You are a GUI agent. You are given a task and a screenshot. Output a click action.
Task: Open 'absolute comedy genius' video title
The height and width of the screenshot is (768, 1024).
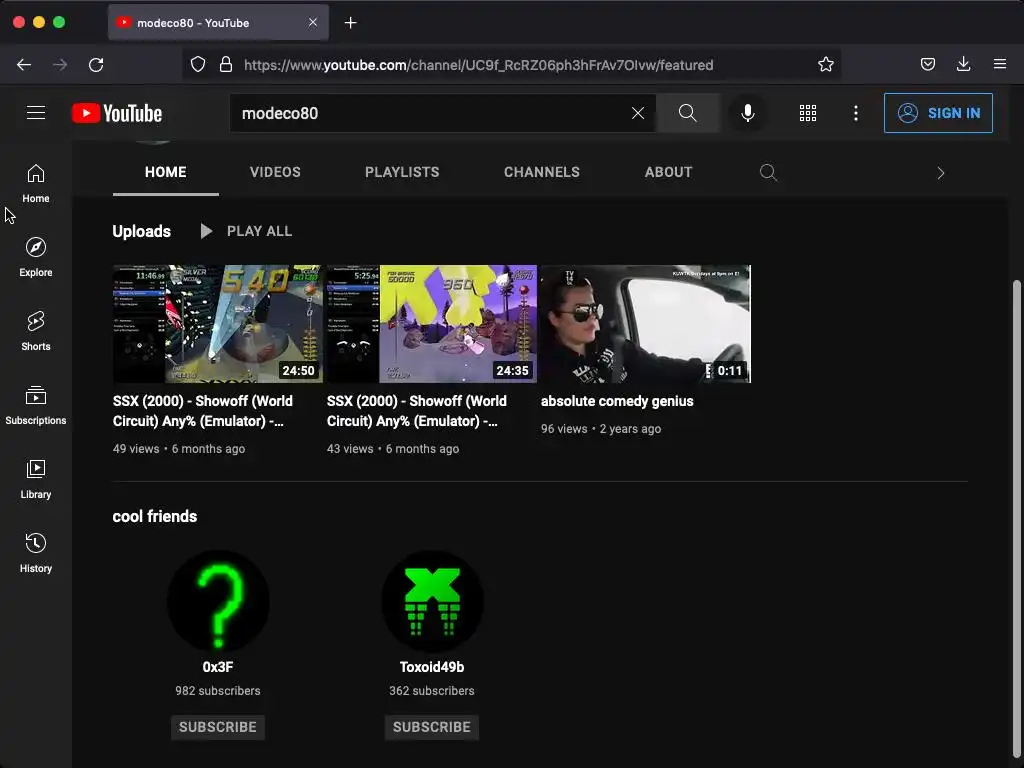[x=617, y=401]
